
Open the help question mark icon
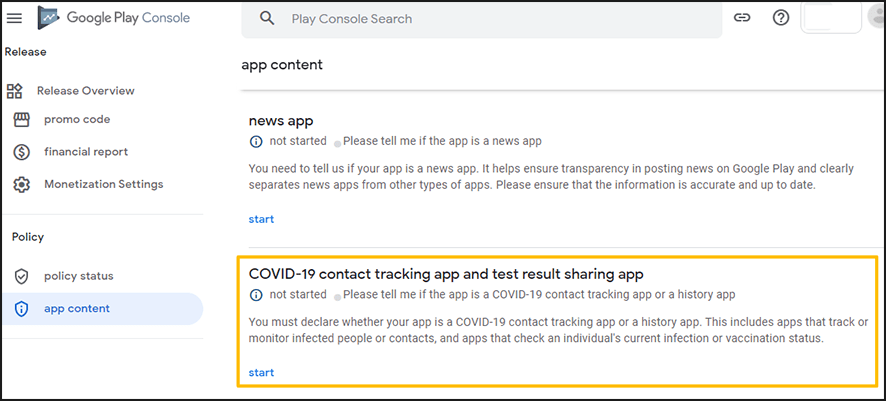click(781, 18)
